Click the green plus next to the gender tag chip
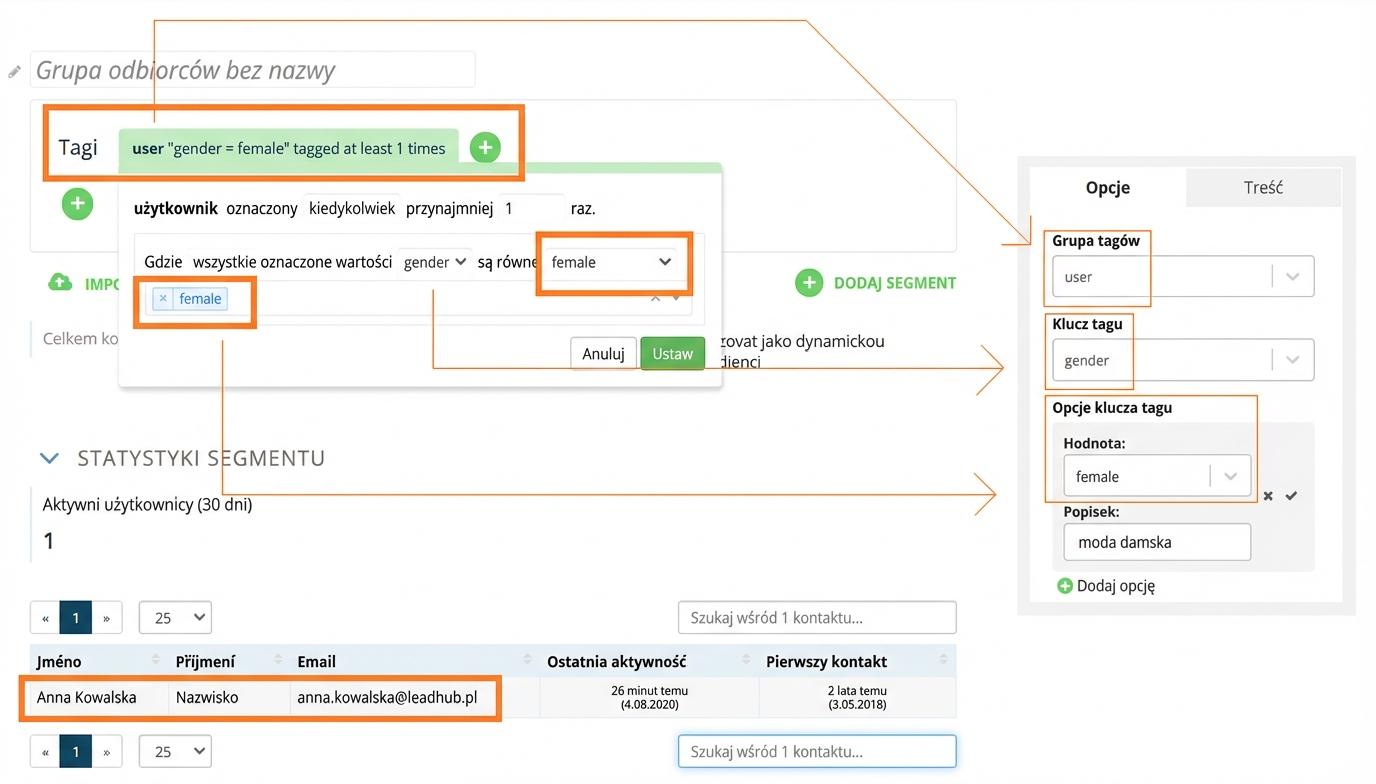Viewport: 1376px width, 784px height. (x=485, y=148)
